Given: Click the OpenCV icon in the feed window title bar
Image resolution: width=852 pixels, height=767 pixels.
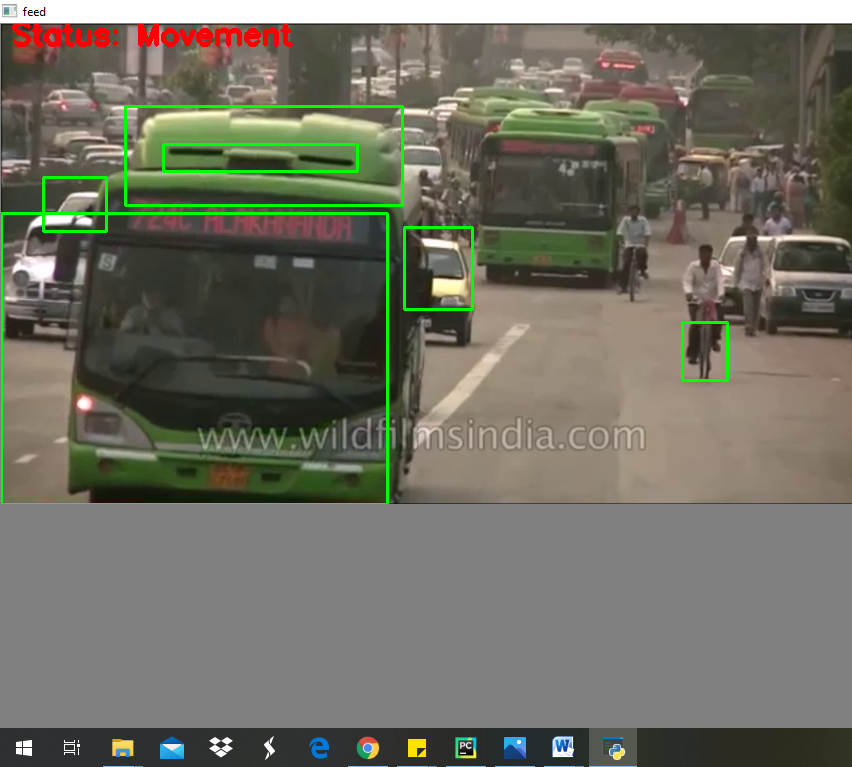Looking at the screenshot, I should pos(8,11).
